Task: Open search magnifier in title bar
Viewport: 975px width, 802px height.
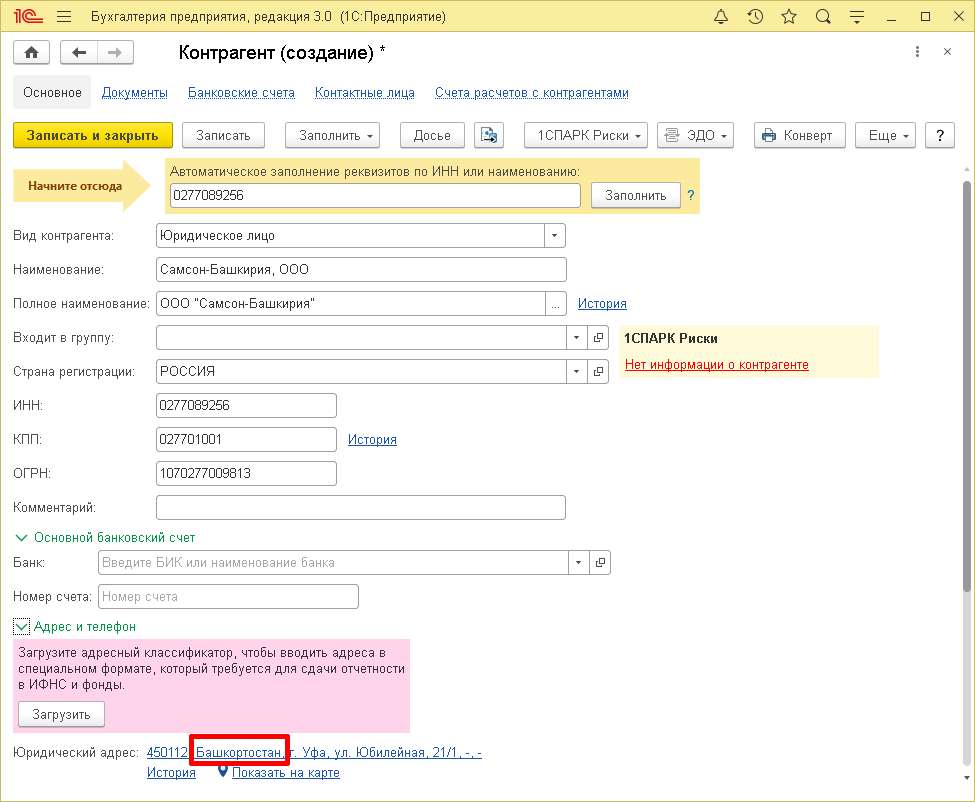Action: coord(823,17)
